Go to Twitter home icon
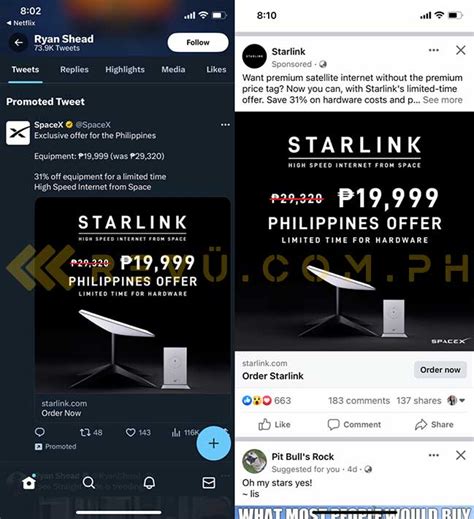 29,482
